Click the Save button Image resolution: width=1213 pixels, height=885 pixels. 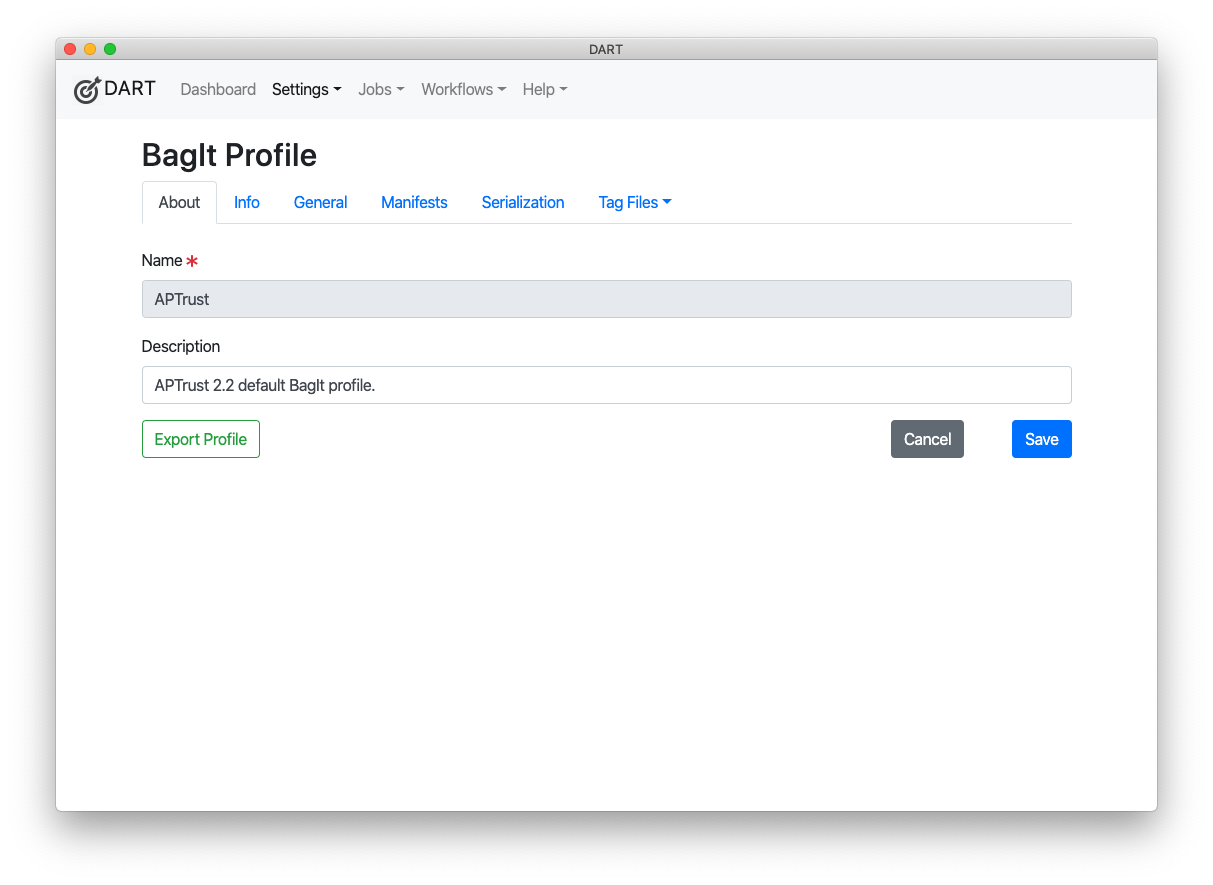tap(1041, 439)
